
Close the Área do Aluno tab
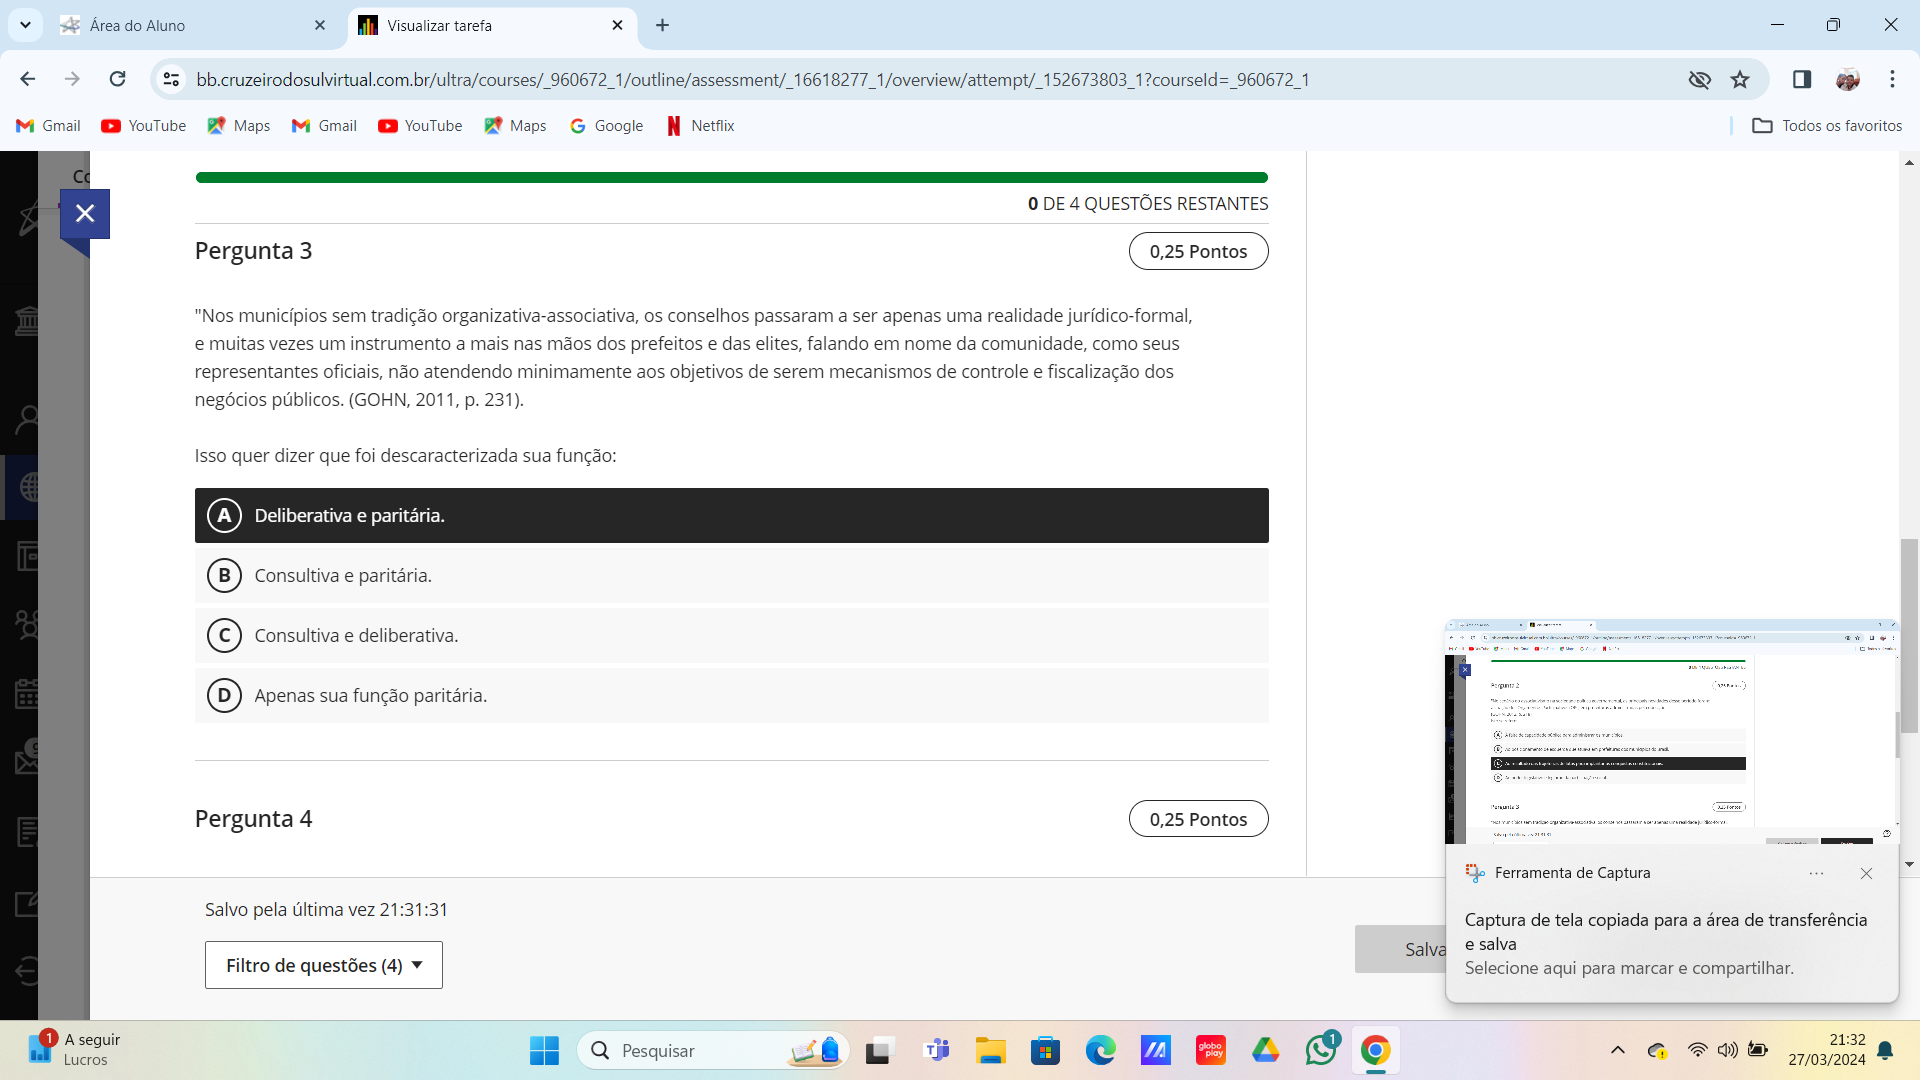tap(320, 25)
